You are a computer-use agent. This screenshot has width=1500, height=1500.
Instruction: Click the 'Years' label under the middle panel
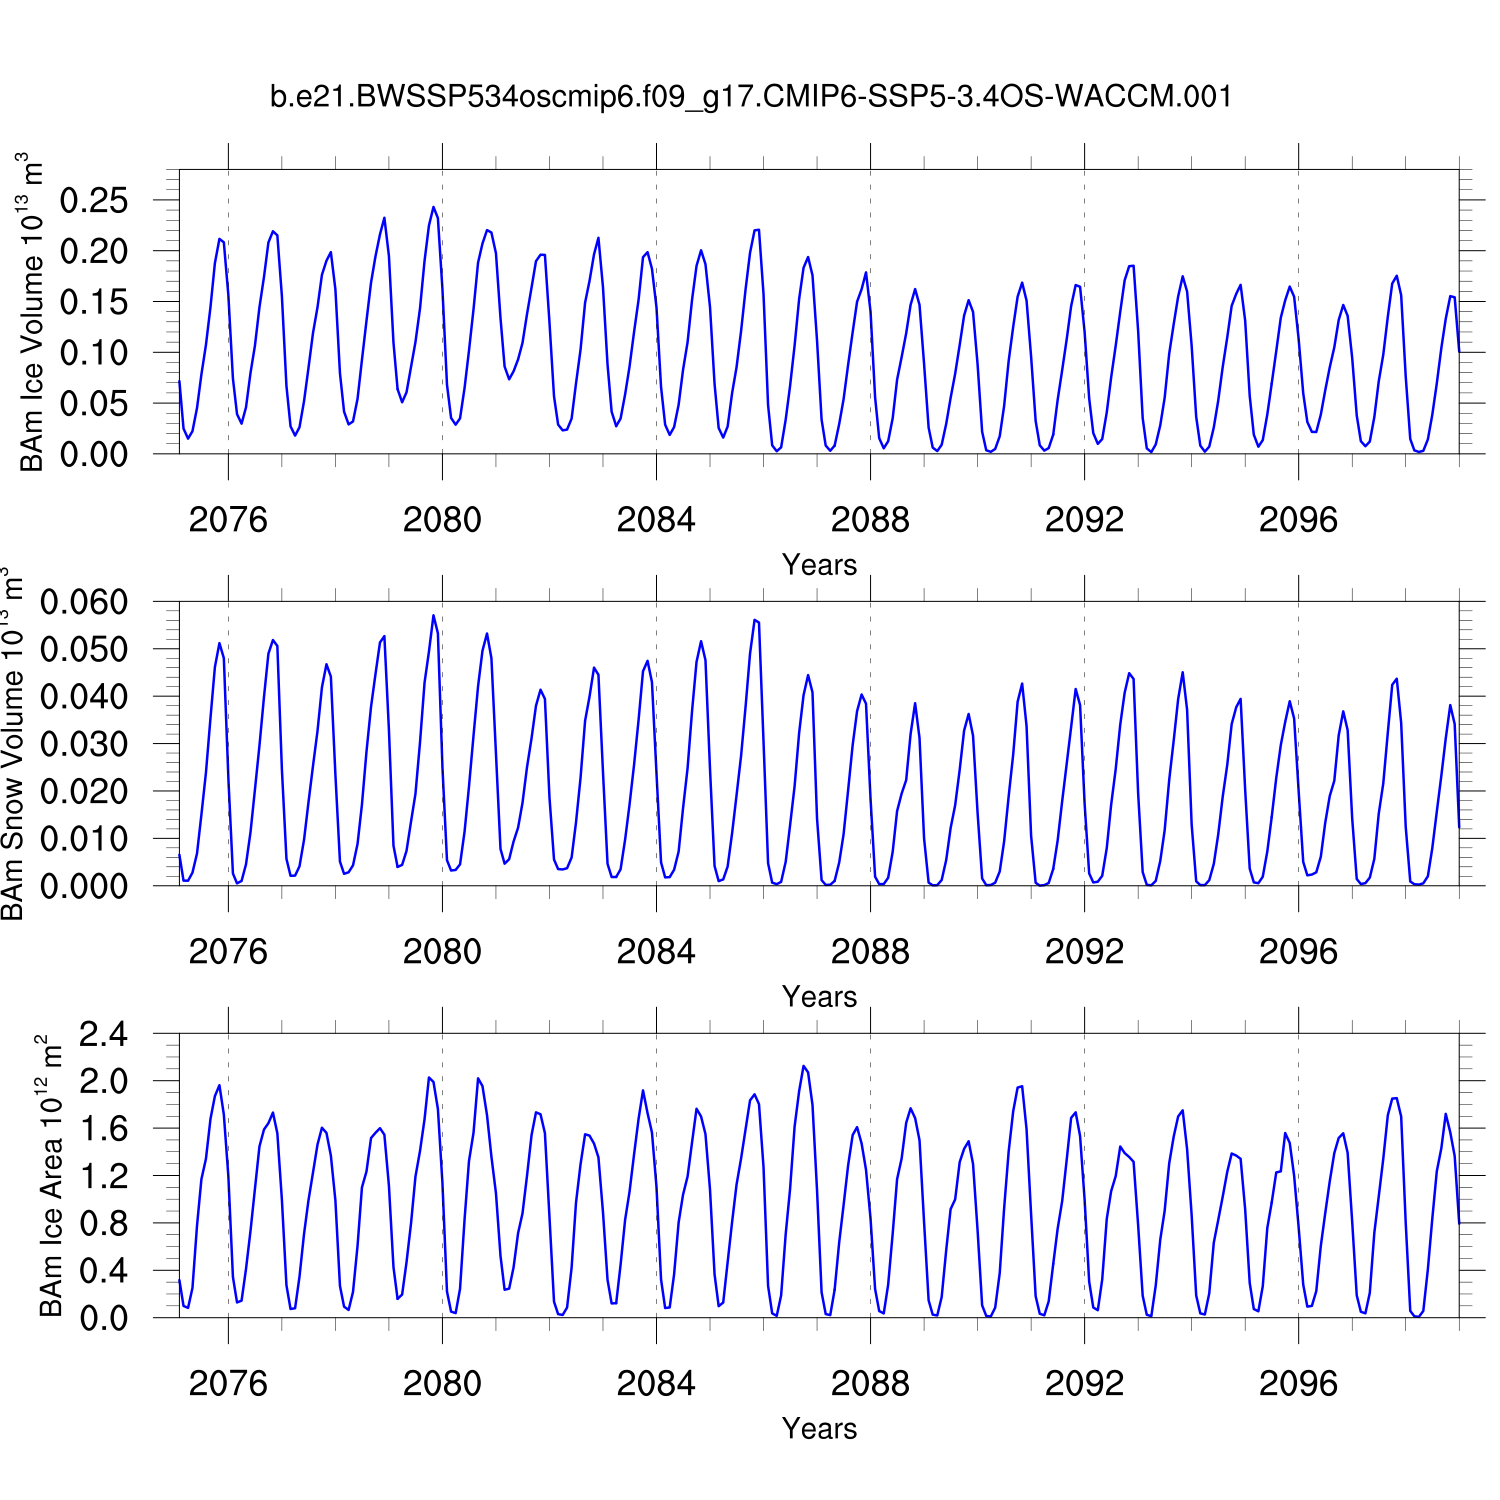pos(819,997)
